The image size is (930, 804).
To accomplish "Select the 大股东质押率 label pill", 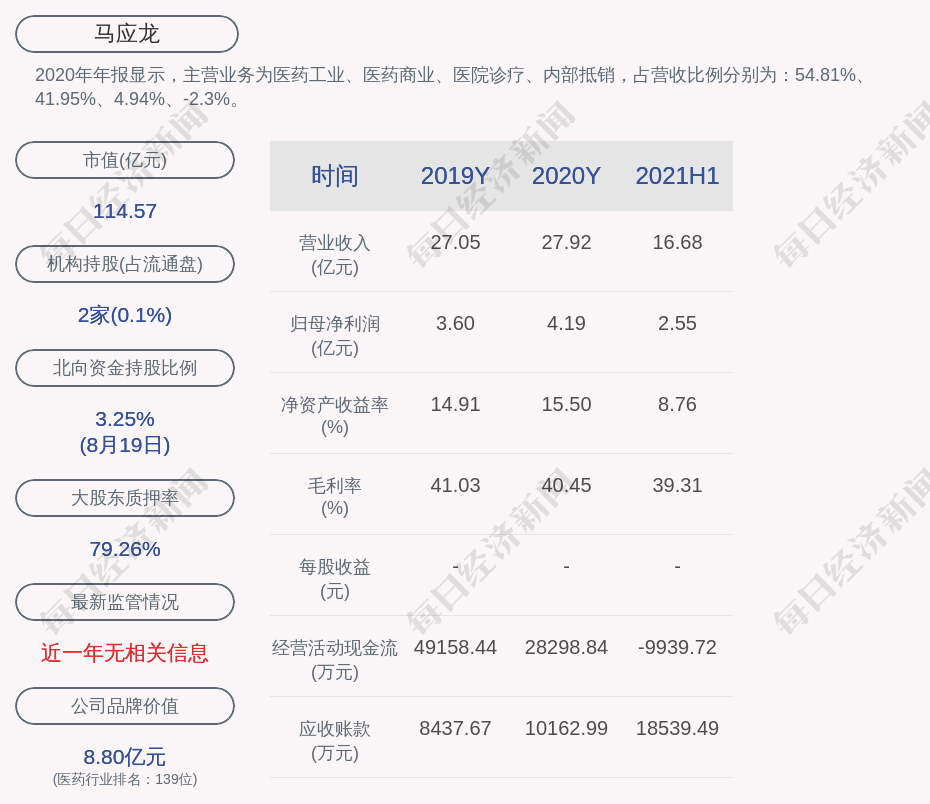I will pyautogui.click(x=125, y=498).
